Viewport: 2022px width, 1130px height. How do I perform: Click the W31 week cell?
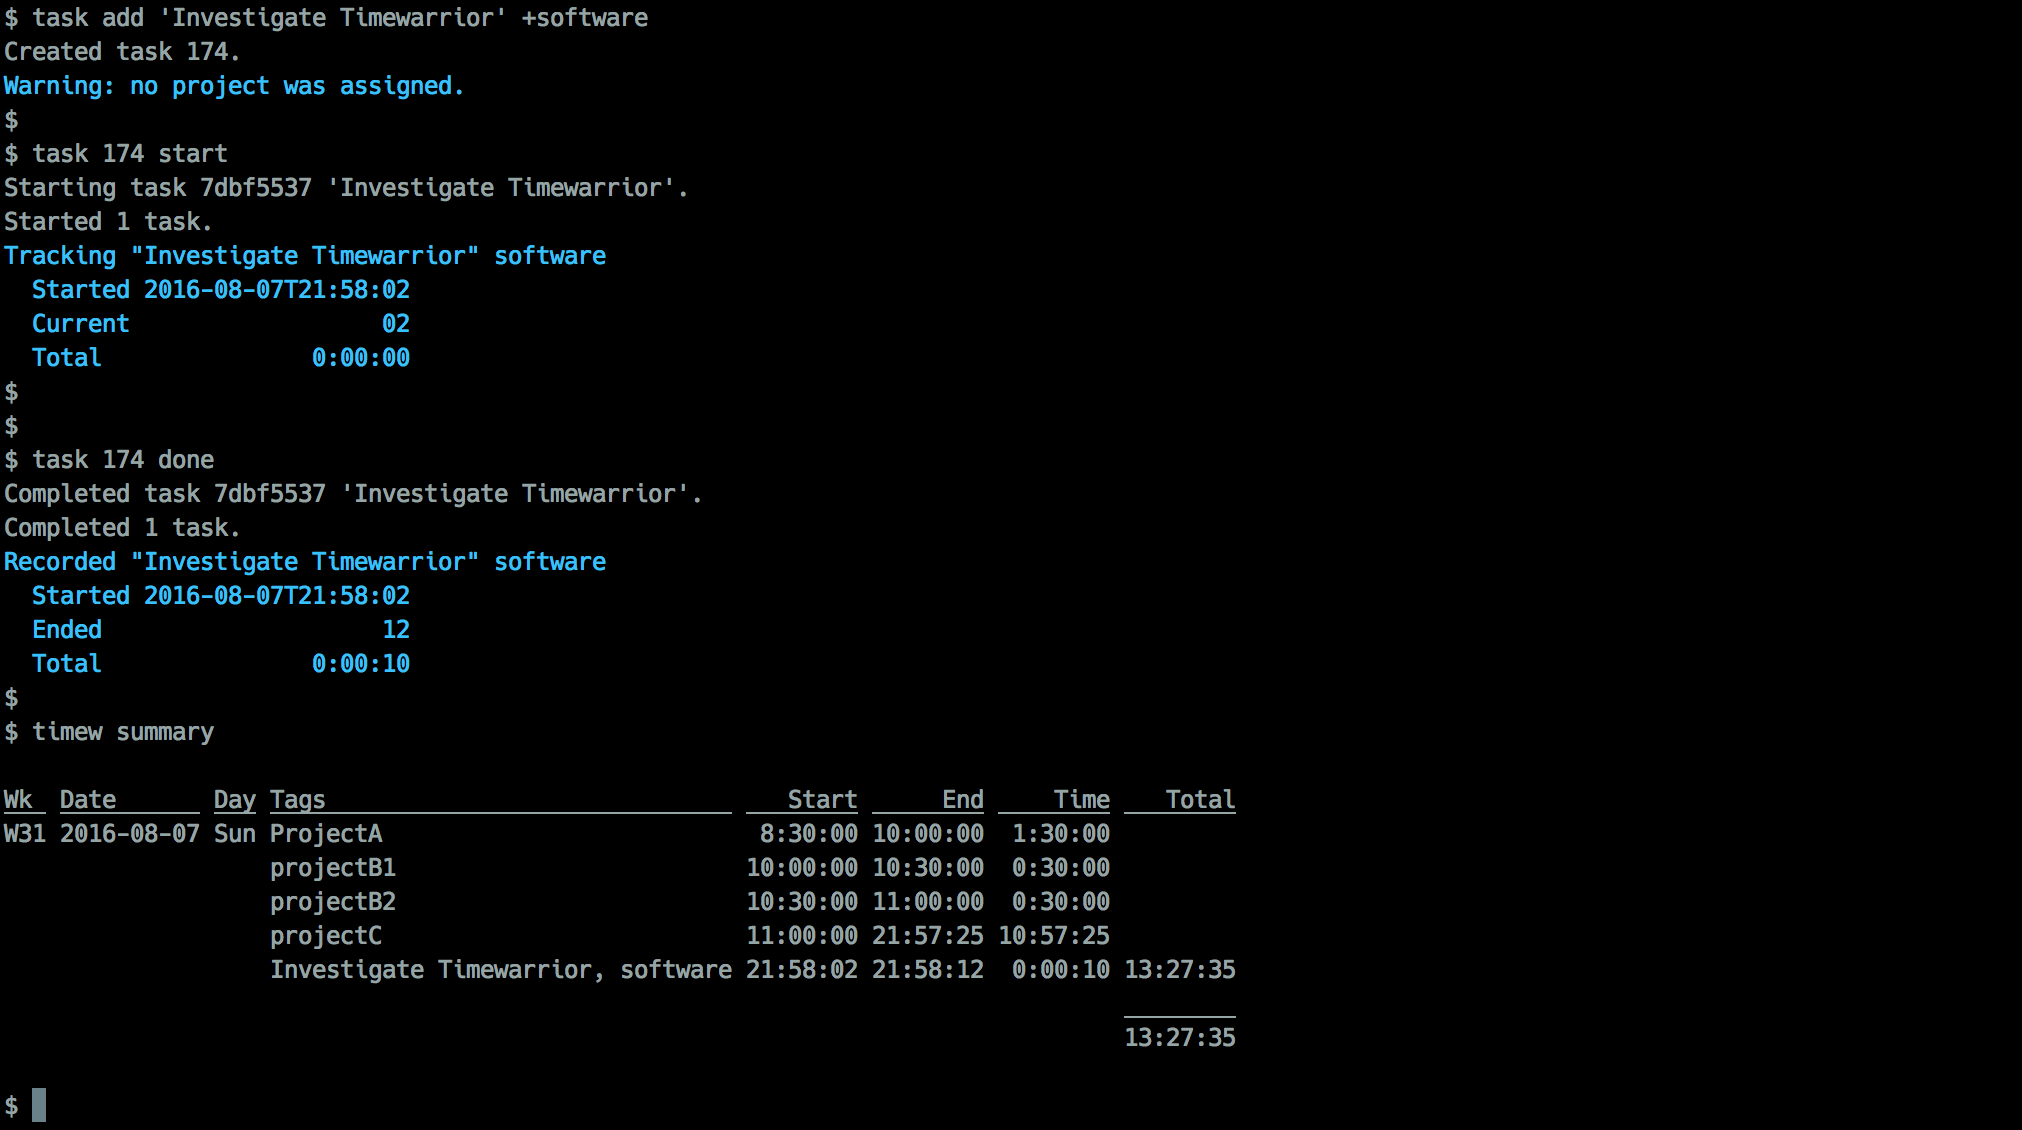coord(25,834)
